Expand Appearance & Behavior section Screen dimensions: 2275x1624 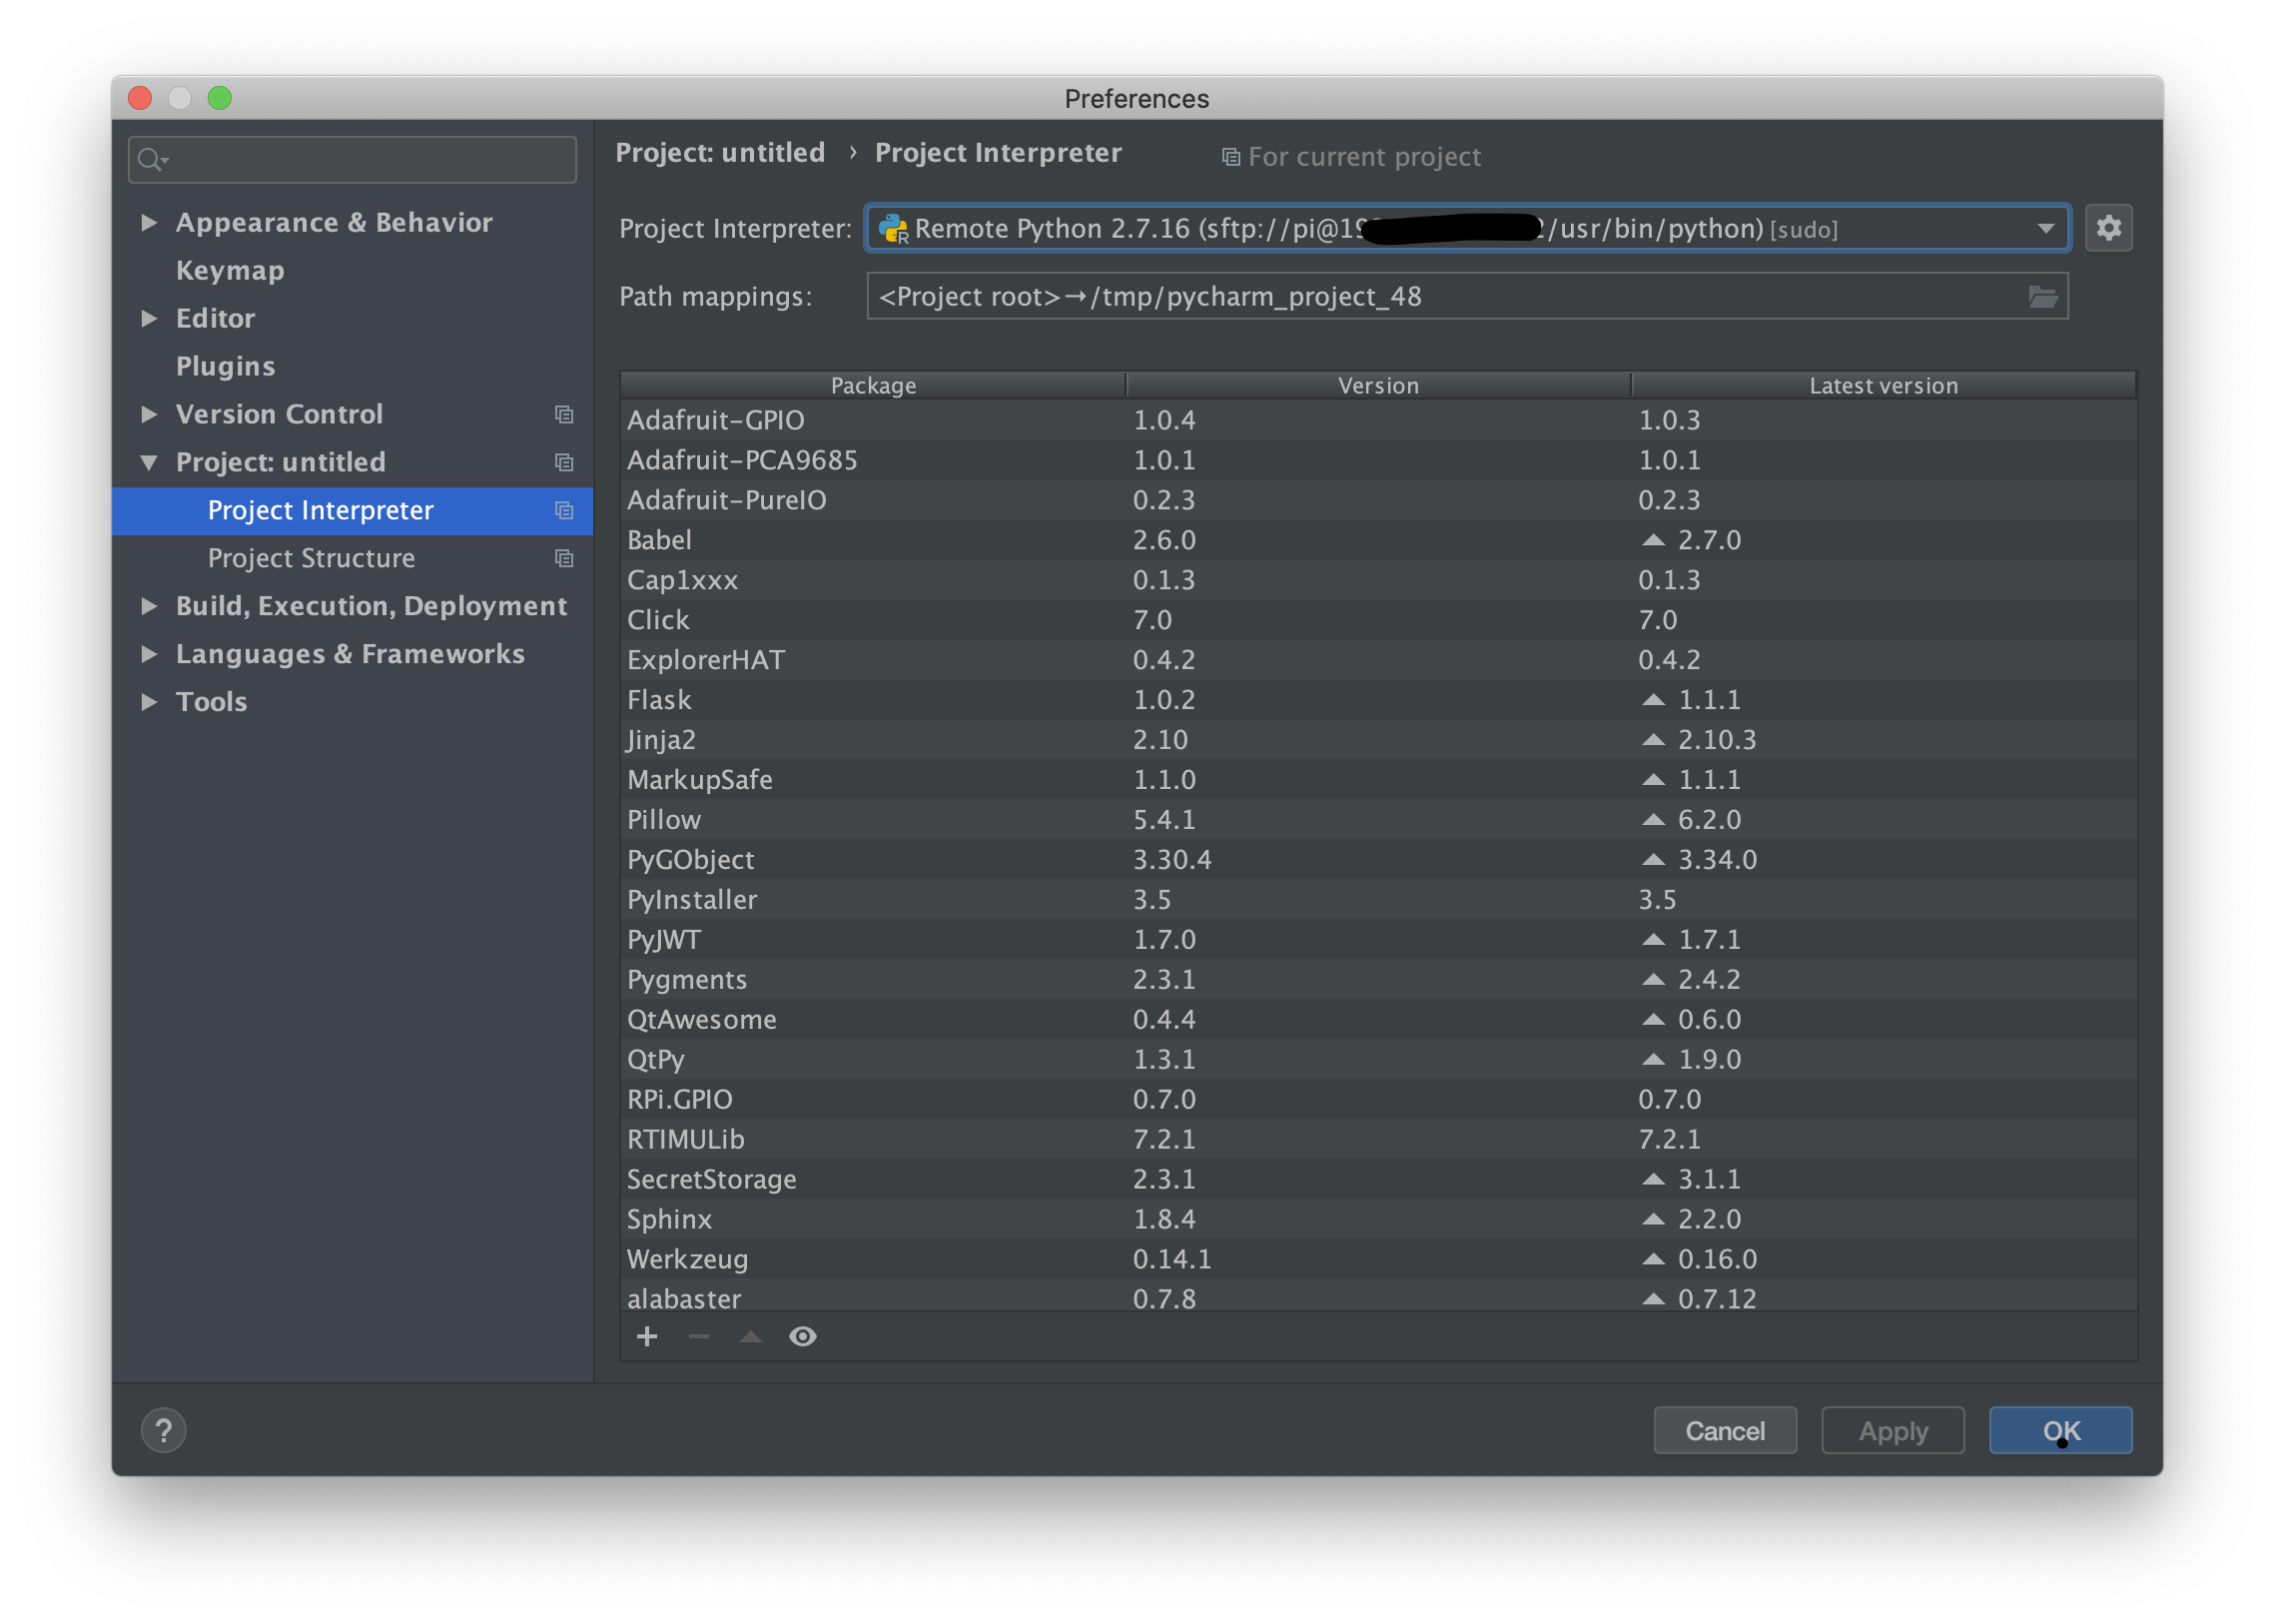pyautogui.click(x=149, y=222)
